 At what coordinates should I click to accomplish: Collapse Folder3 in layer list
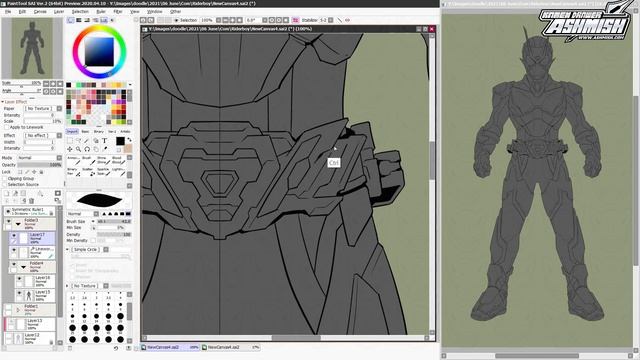18,224
